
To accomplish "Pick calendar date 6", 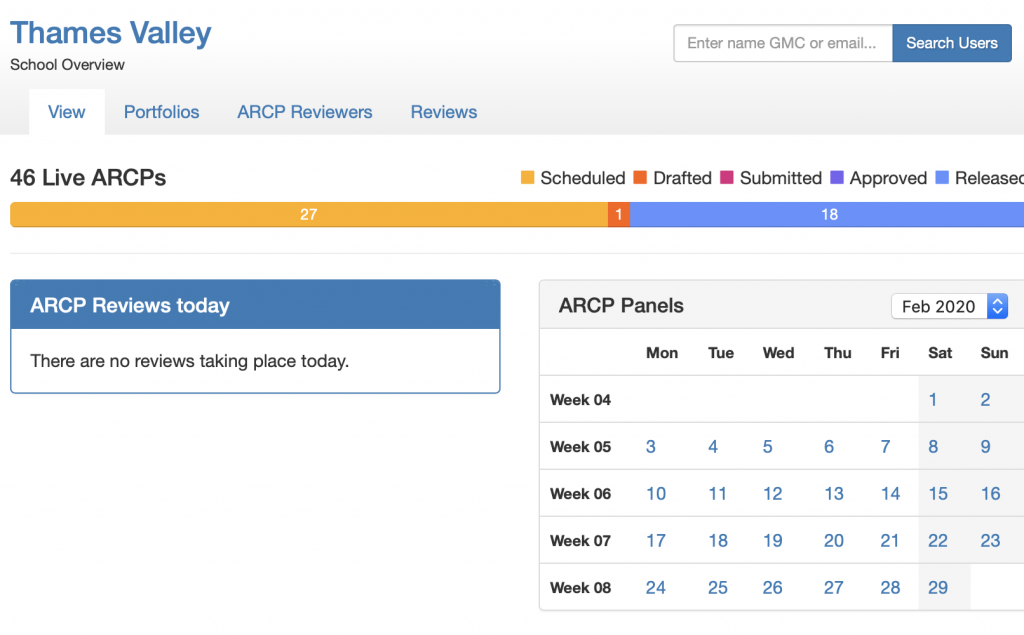I will click(x=829, y=446).
